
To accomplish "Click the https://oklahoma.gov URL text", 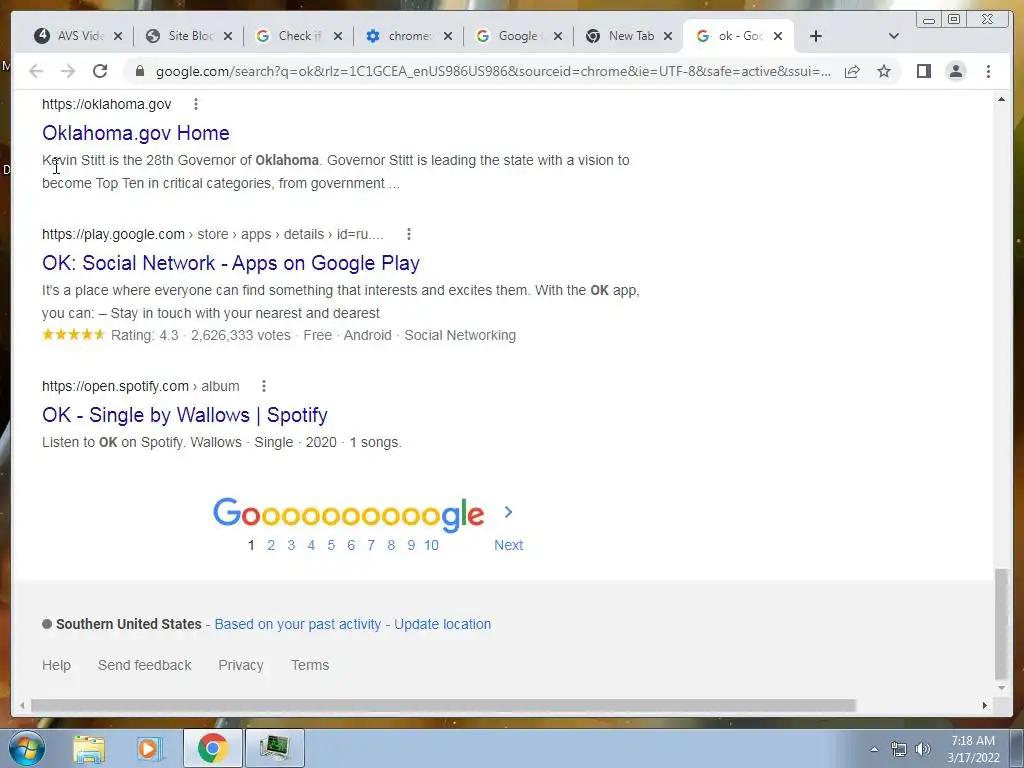I will (106, 104).
